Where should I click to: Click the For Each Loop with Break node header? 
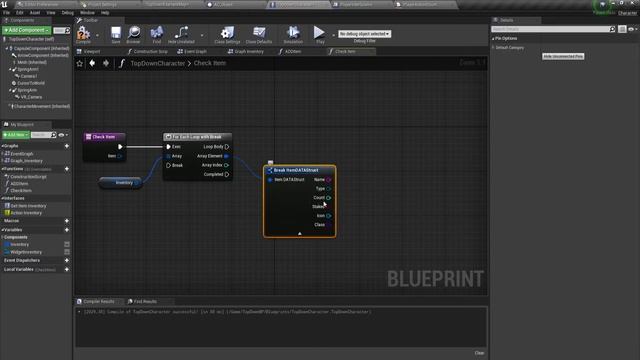click(x=197, y=137)
